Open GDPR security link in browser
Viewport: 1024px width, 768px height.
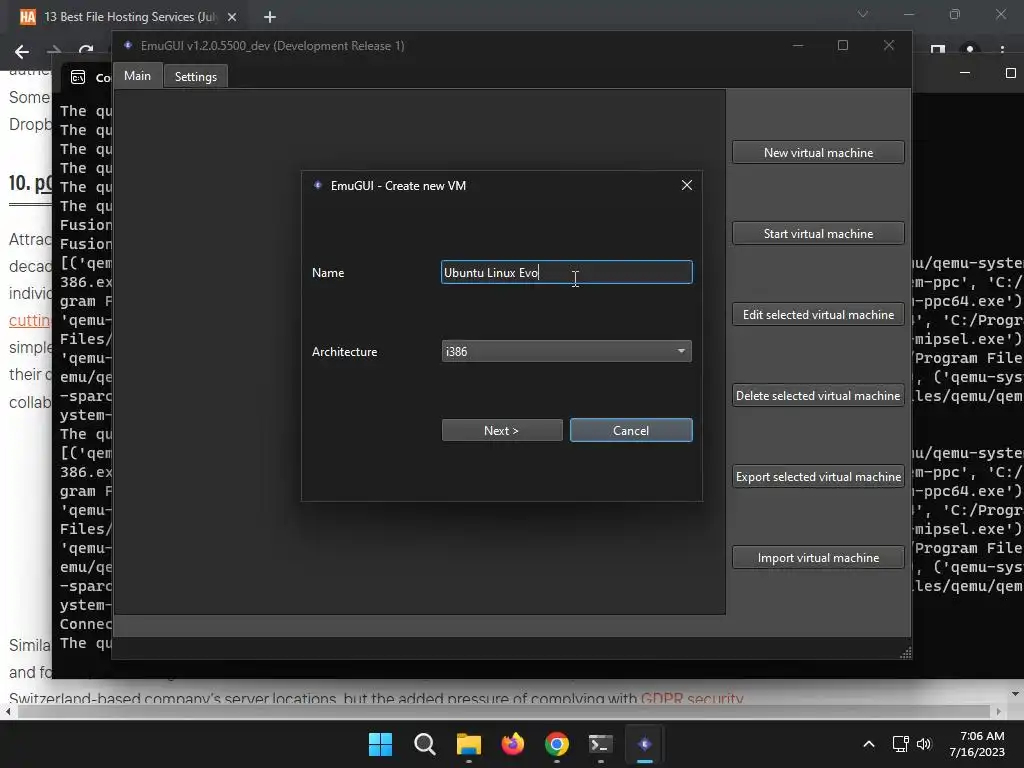[x=692, y=698]
